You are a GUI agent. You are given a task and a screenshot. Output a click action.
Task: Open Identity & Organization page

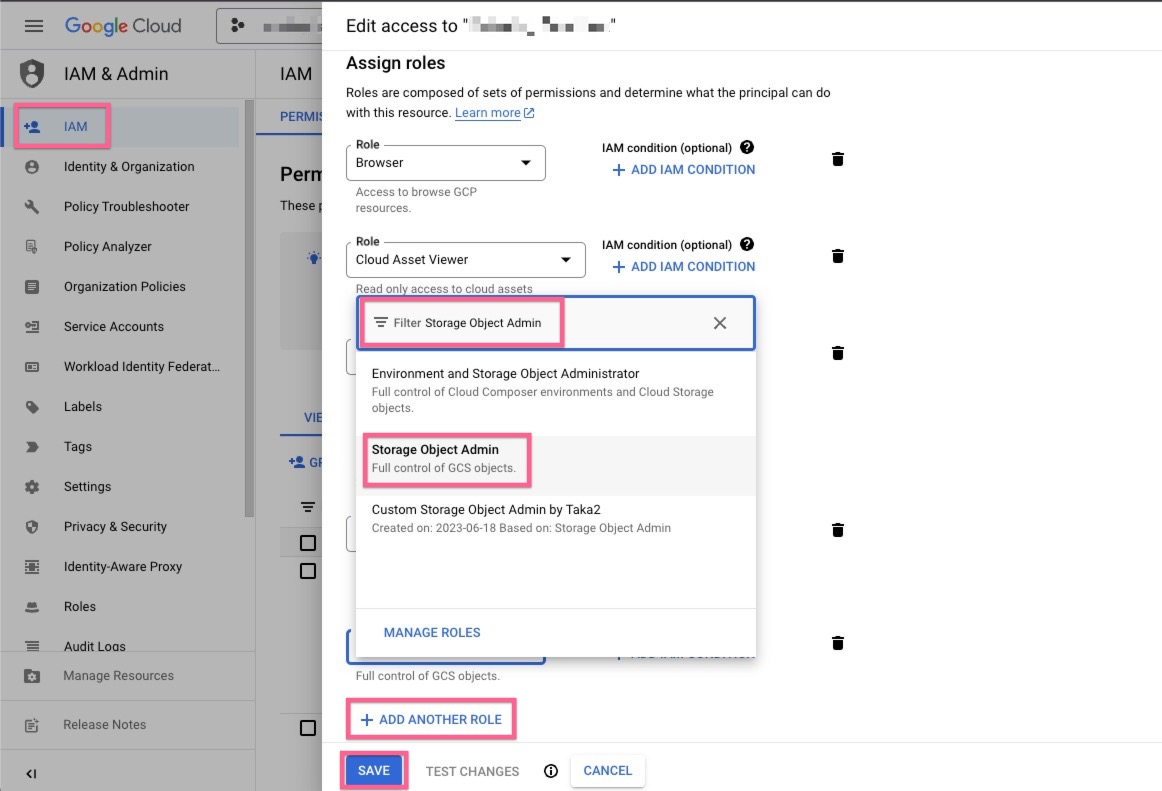point(129,167)
